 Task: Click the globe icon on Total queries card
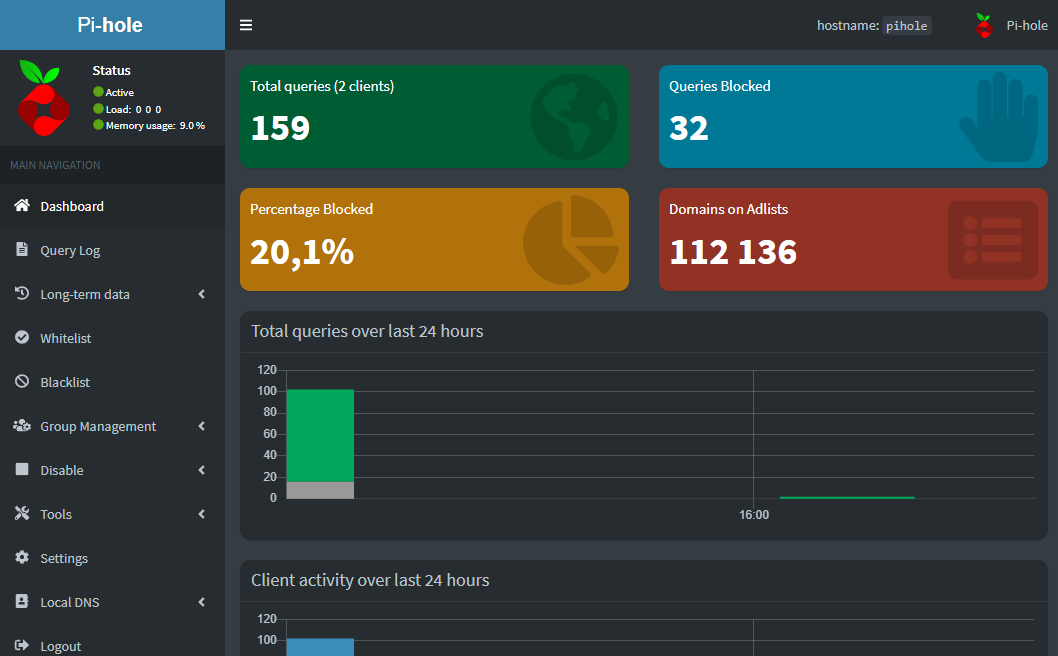click(574, 116)
